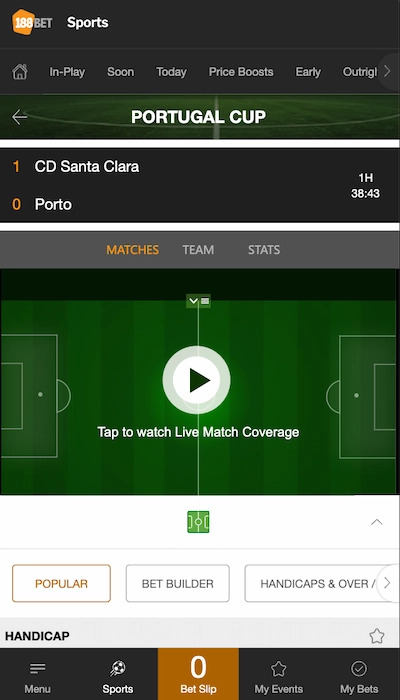Screen dimensions: 400x700
Task: Reveal more market filters via right arrow
Action: coord(387,583)
